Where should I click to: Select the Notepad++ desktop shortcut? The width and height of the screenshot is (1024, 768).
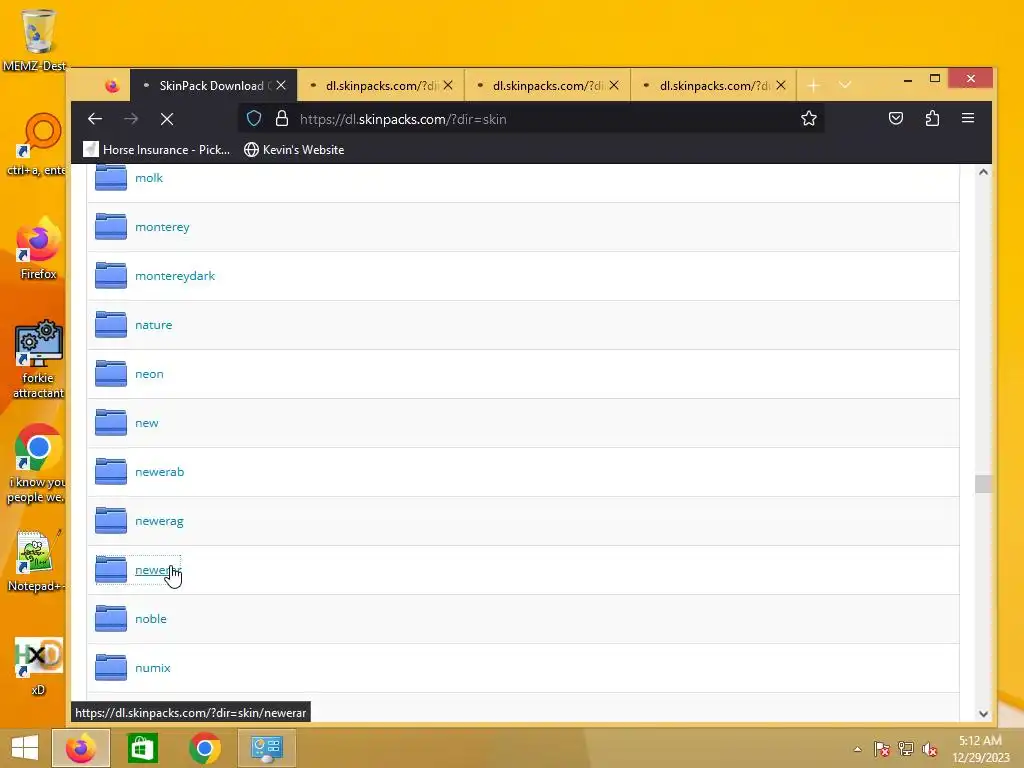37,560
